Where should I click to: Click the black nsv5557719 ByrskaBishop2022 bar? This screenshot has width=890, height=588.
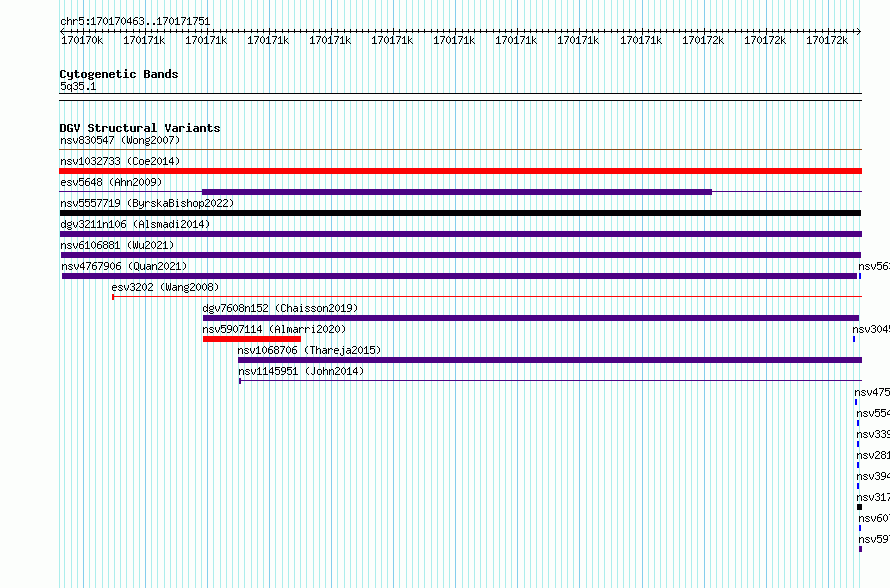tap(460, 213)
